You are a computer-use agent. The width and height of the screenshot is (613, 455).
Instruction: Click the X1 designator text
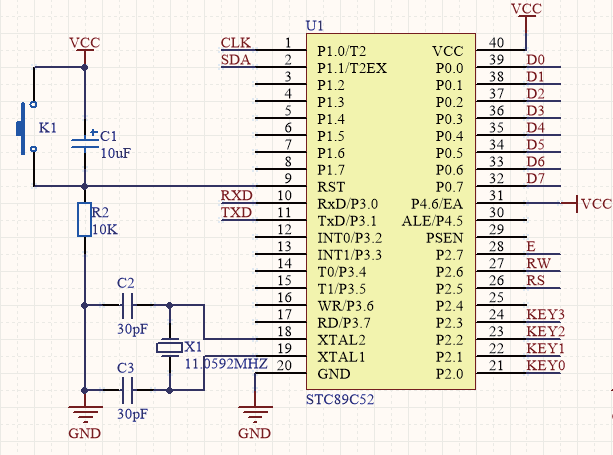193,347
